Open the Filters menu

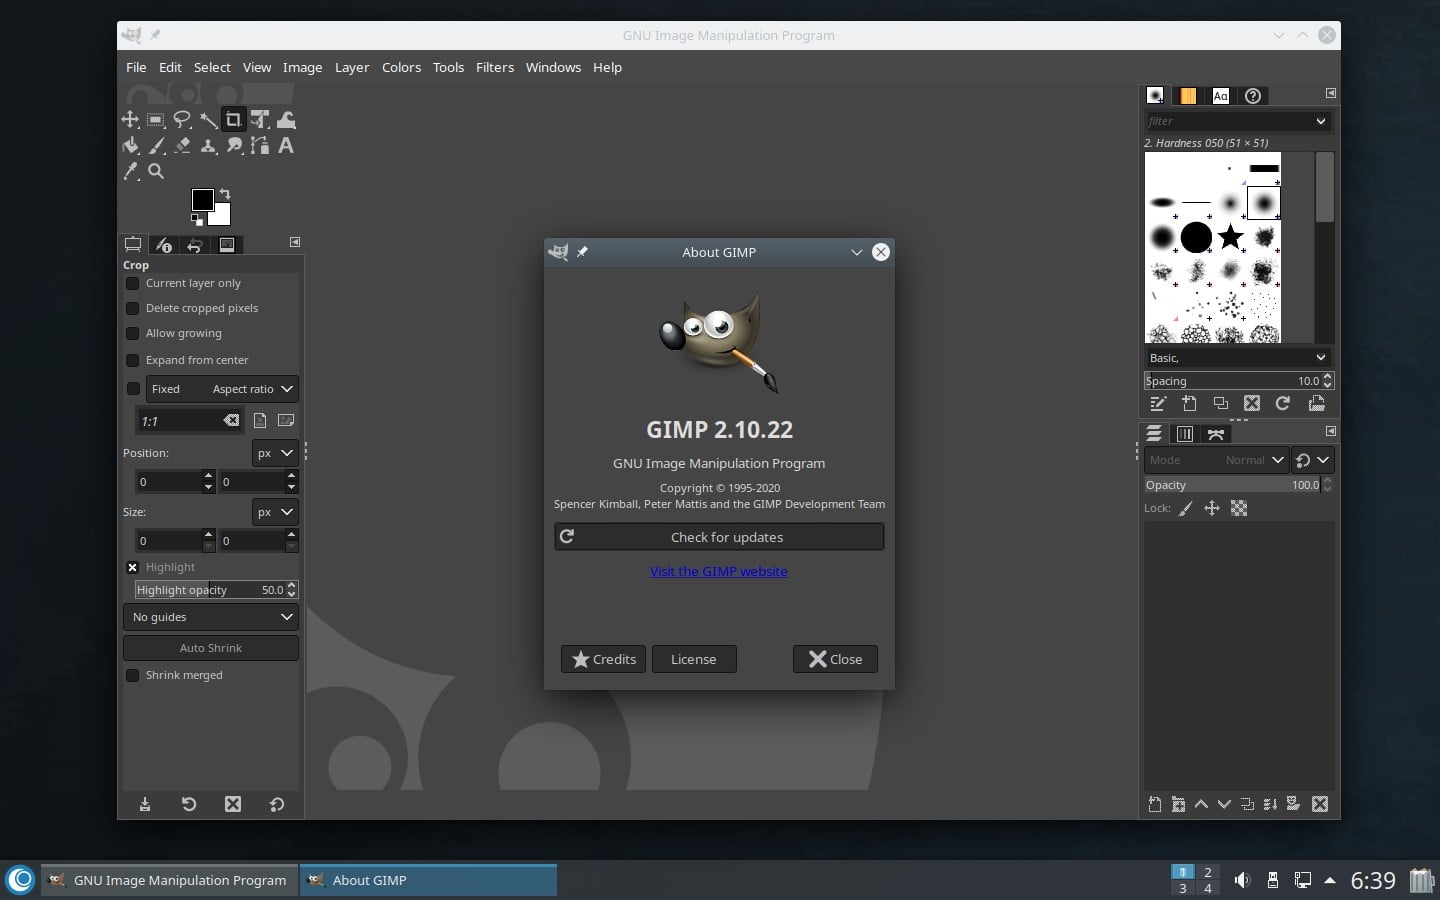(x=494, y=67)
